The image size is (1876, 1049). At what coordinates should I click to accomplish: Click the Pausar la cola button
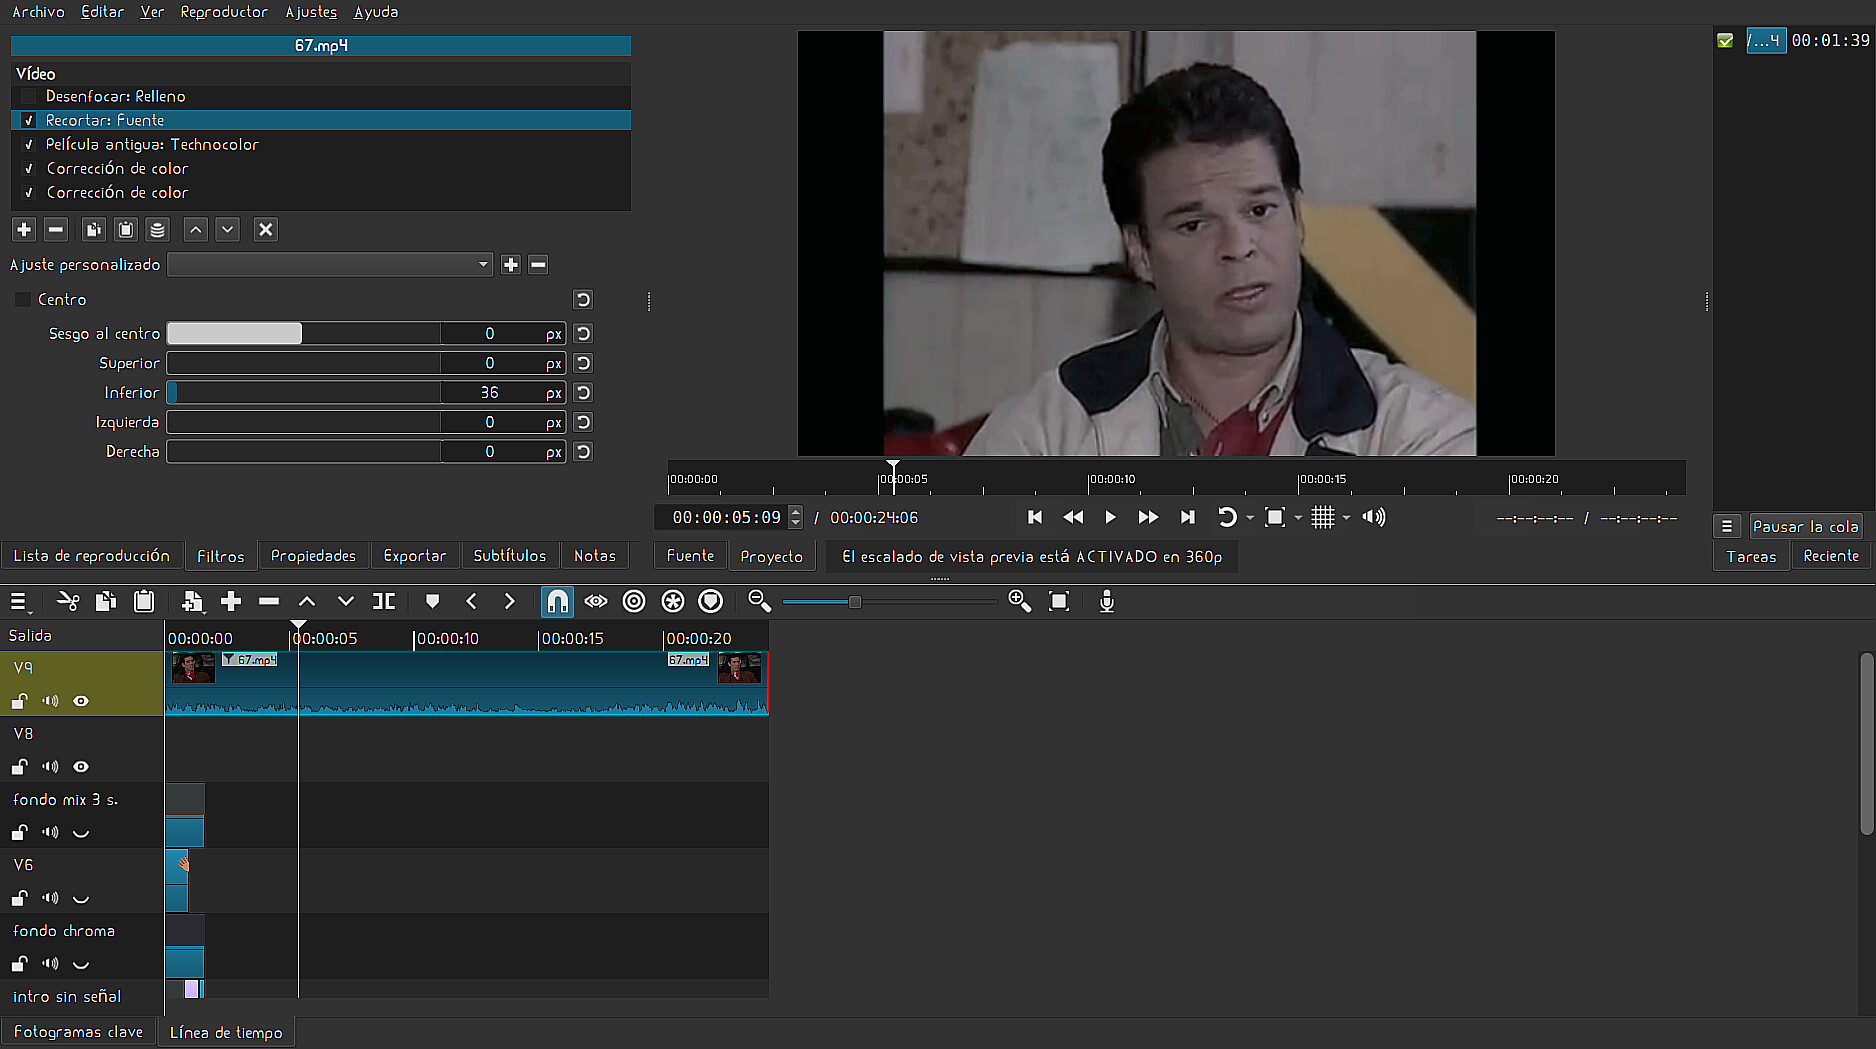click(x=1805, y=527)
